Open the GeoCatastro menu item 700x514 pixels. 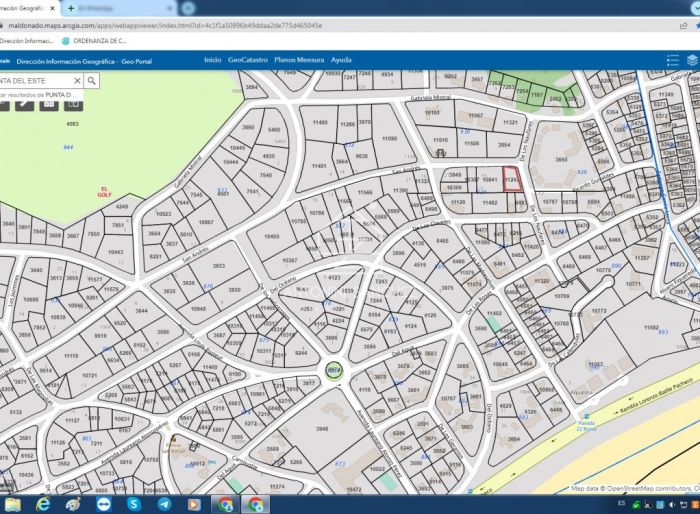(x=248, y=60)
